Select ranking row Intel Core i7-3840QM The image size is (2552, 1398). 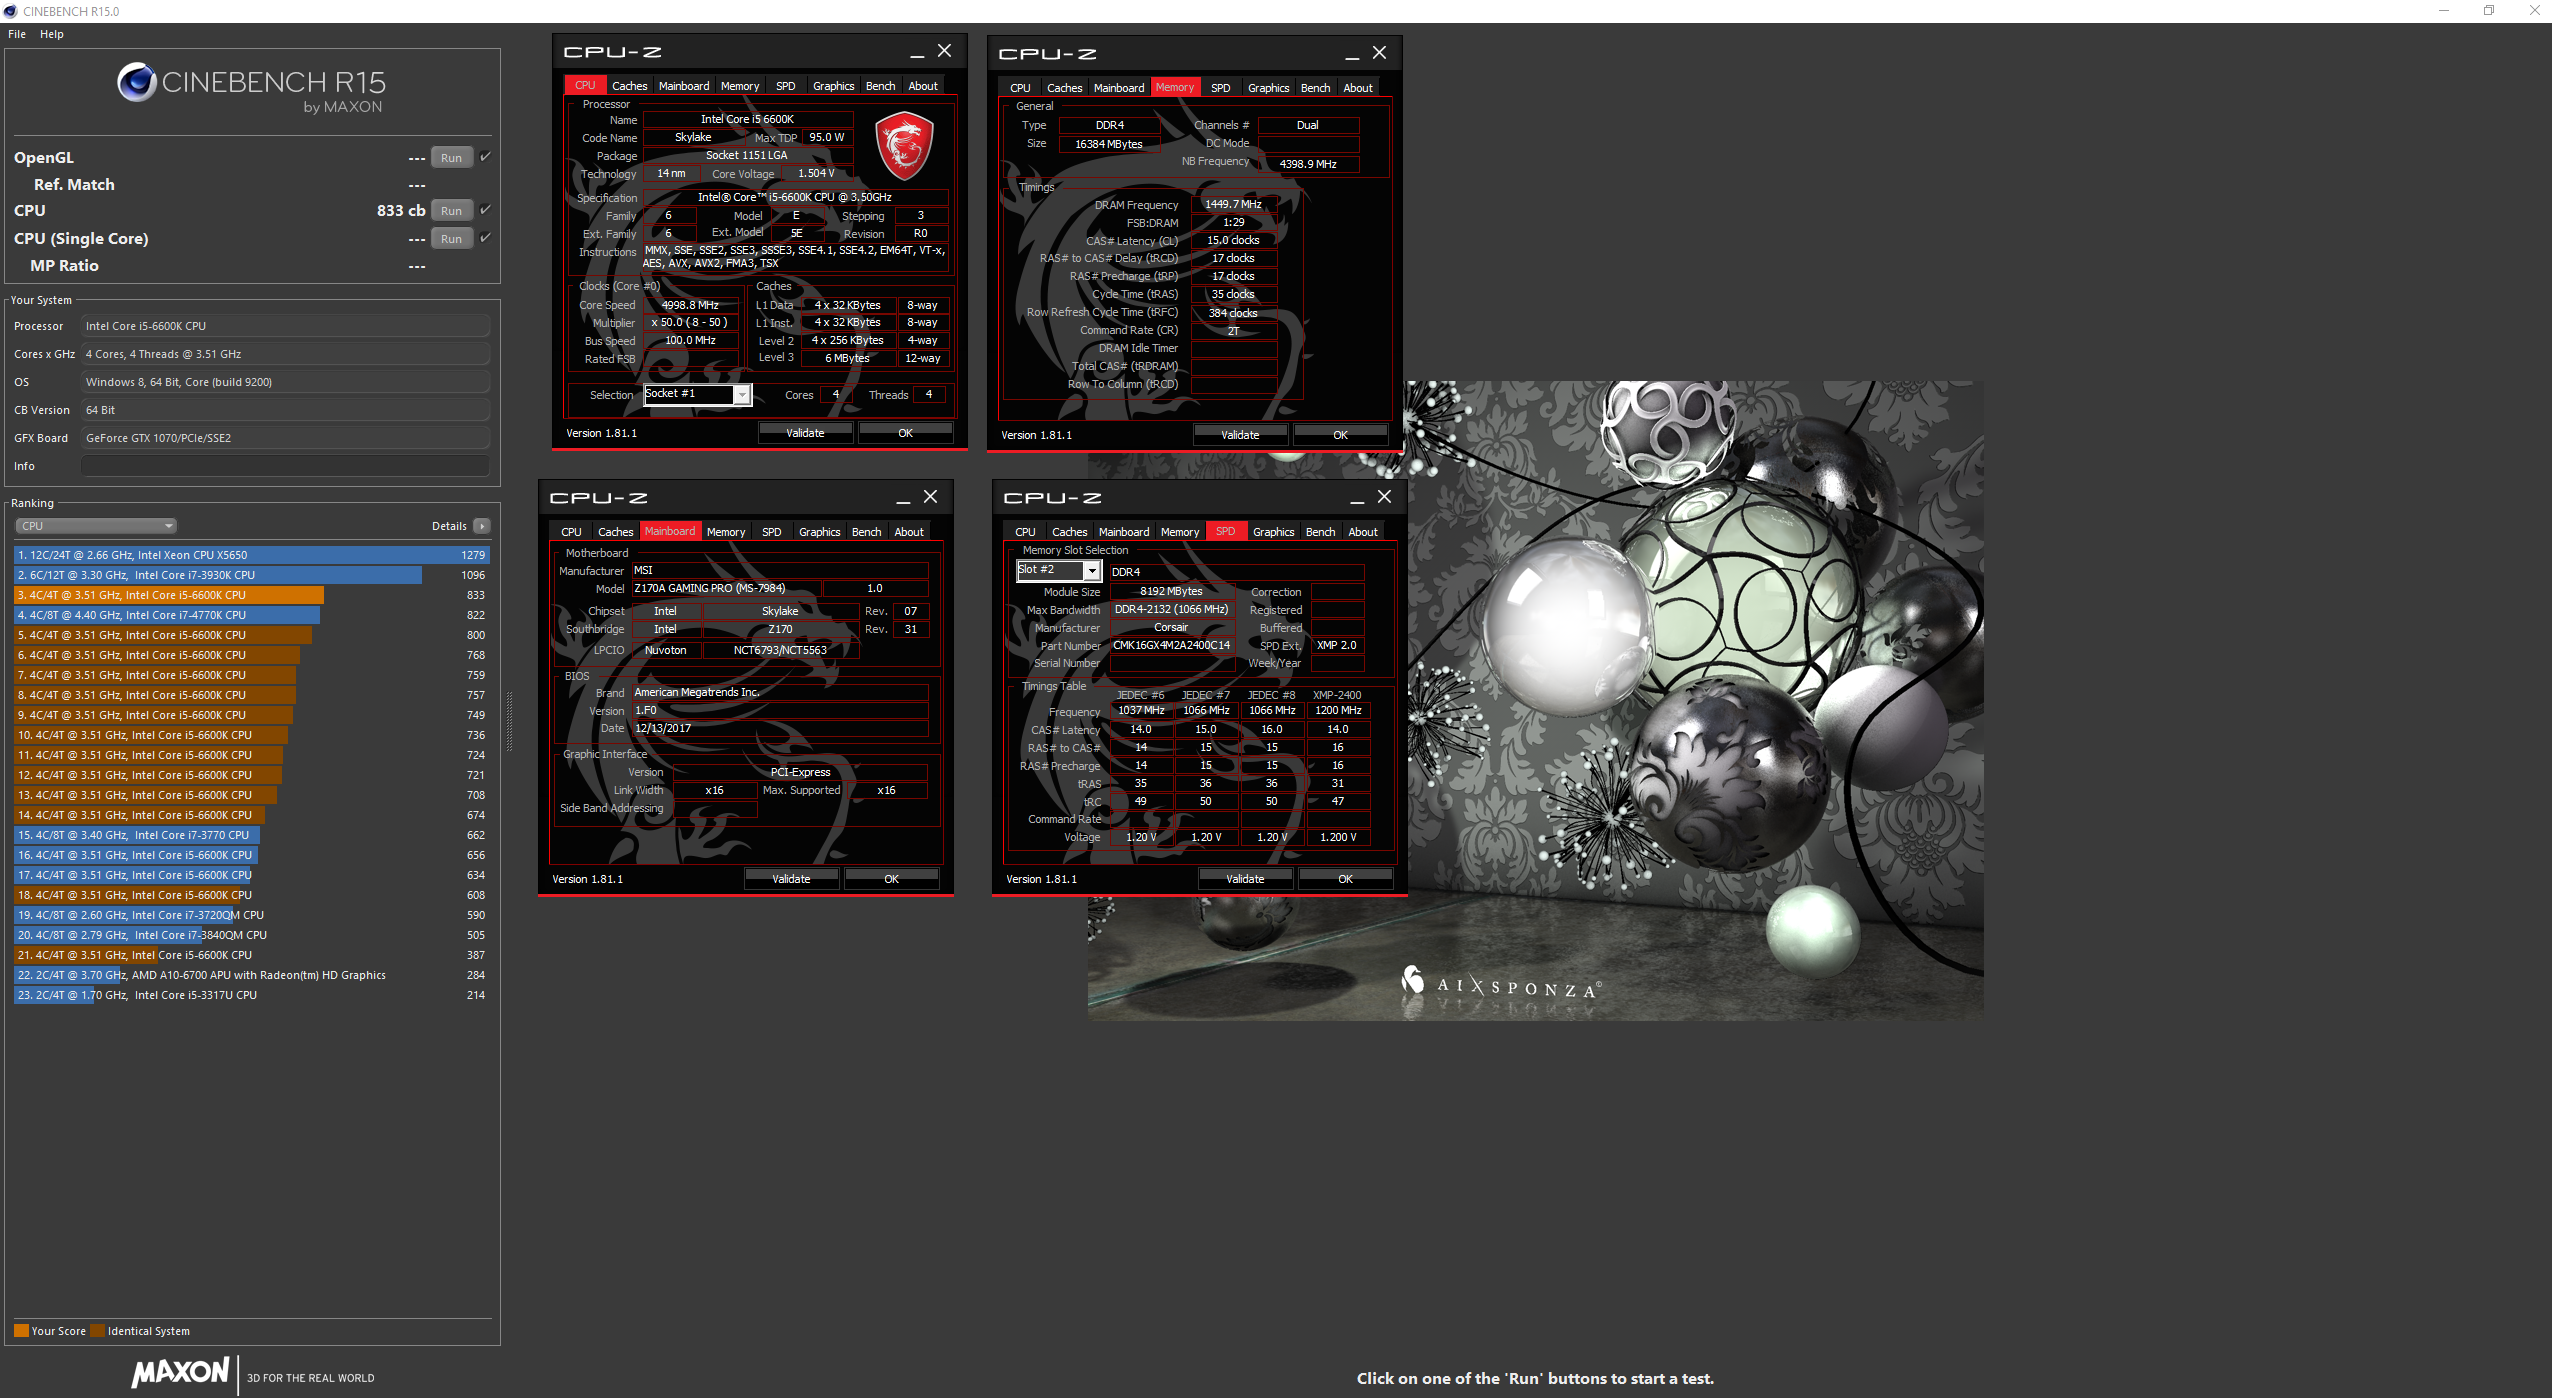(x=252, y=935)
